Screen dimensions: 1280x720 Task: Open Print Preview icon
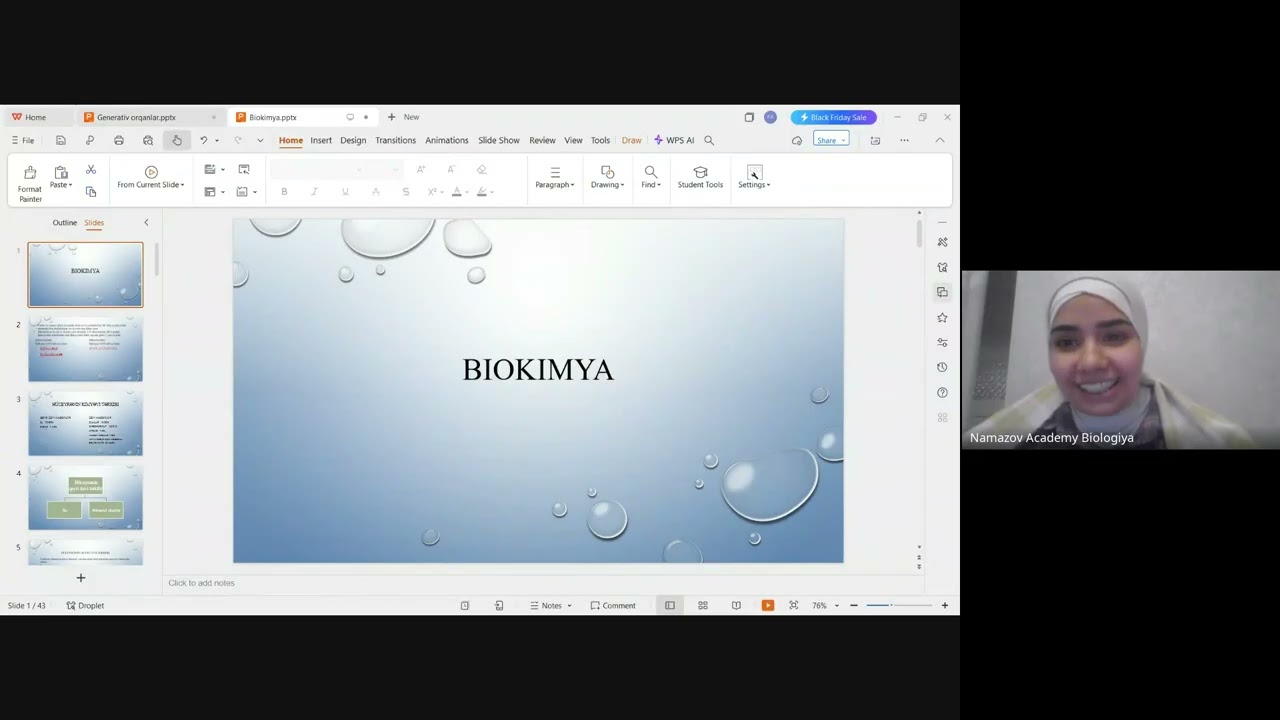pyautogui.click(x=148, y=141)
